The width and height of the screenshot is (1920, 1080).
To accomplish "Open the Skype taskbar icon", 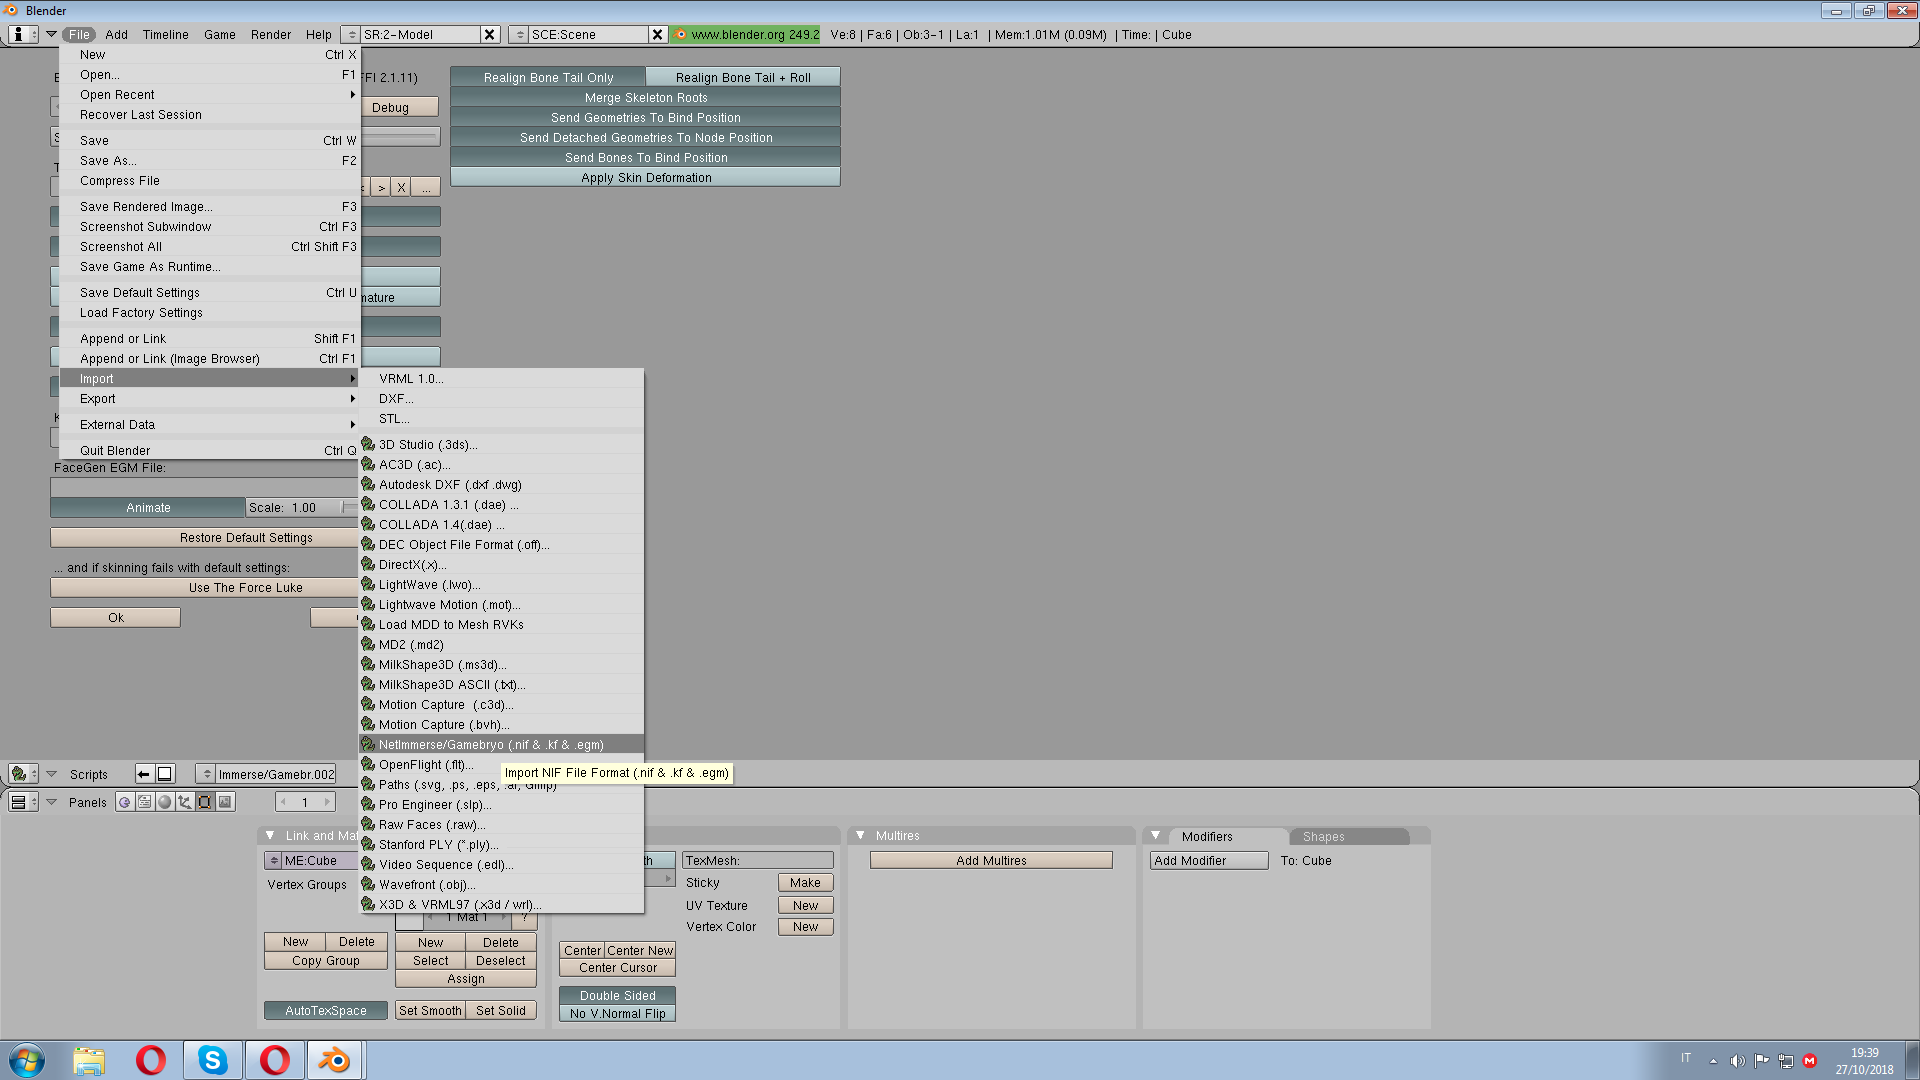I will click(213, 1060).
